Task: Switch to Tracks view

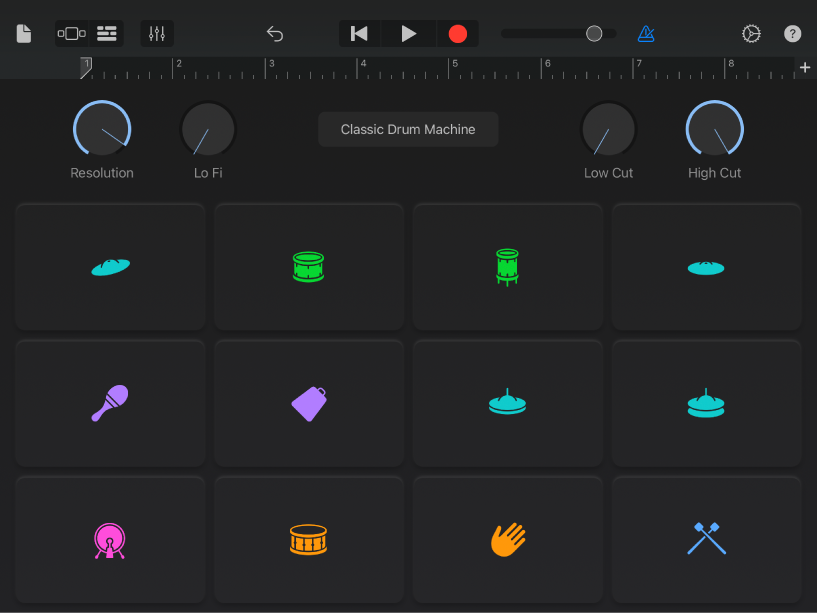Action: point(106,33)
